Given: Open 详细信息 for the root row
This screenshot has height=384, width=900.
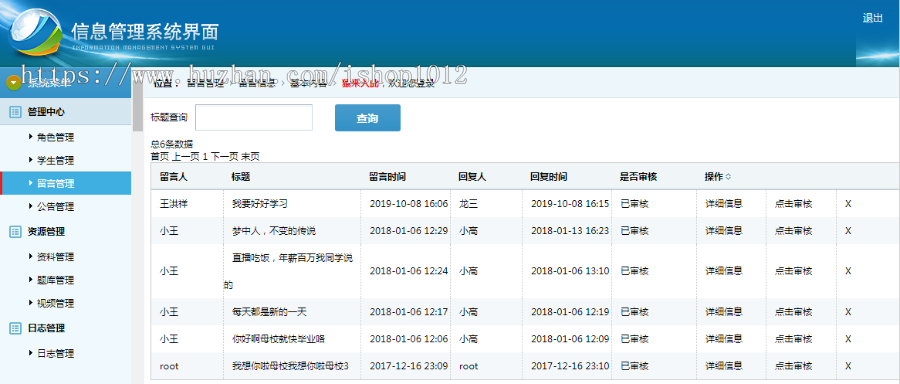Looking at the screenshot, I should point(724,366).
